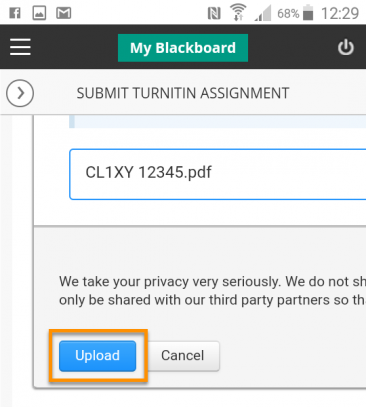This screenshot has height=407, width=366.
Task: Tap the power logout icon
Action: (x=346, y=47)
